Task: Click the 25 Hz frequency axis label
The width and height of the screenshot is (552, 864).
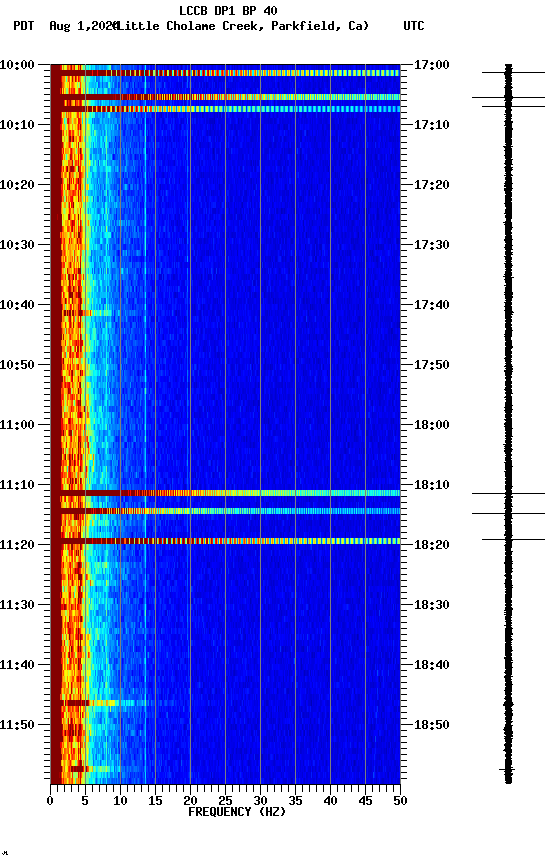Action: click(x=225, y=801)
